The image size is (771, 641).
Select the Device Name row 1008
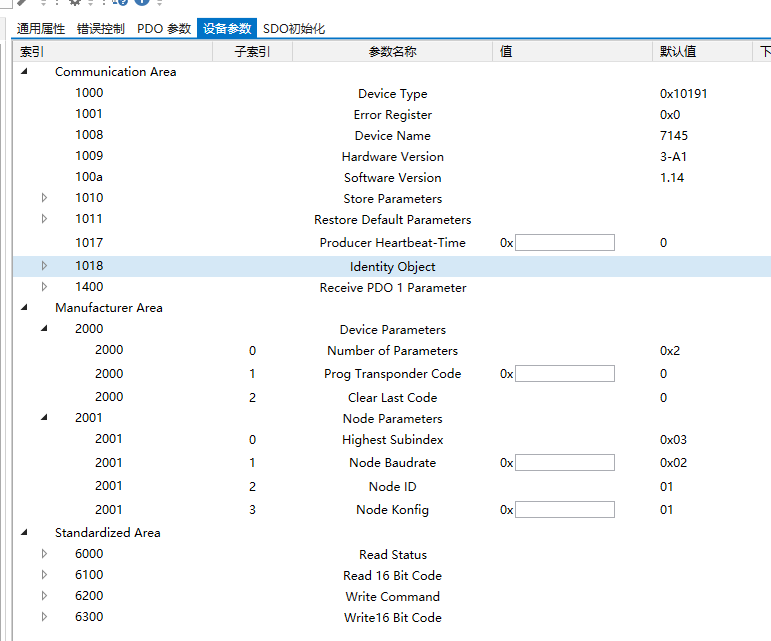[x=392, y=135]
